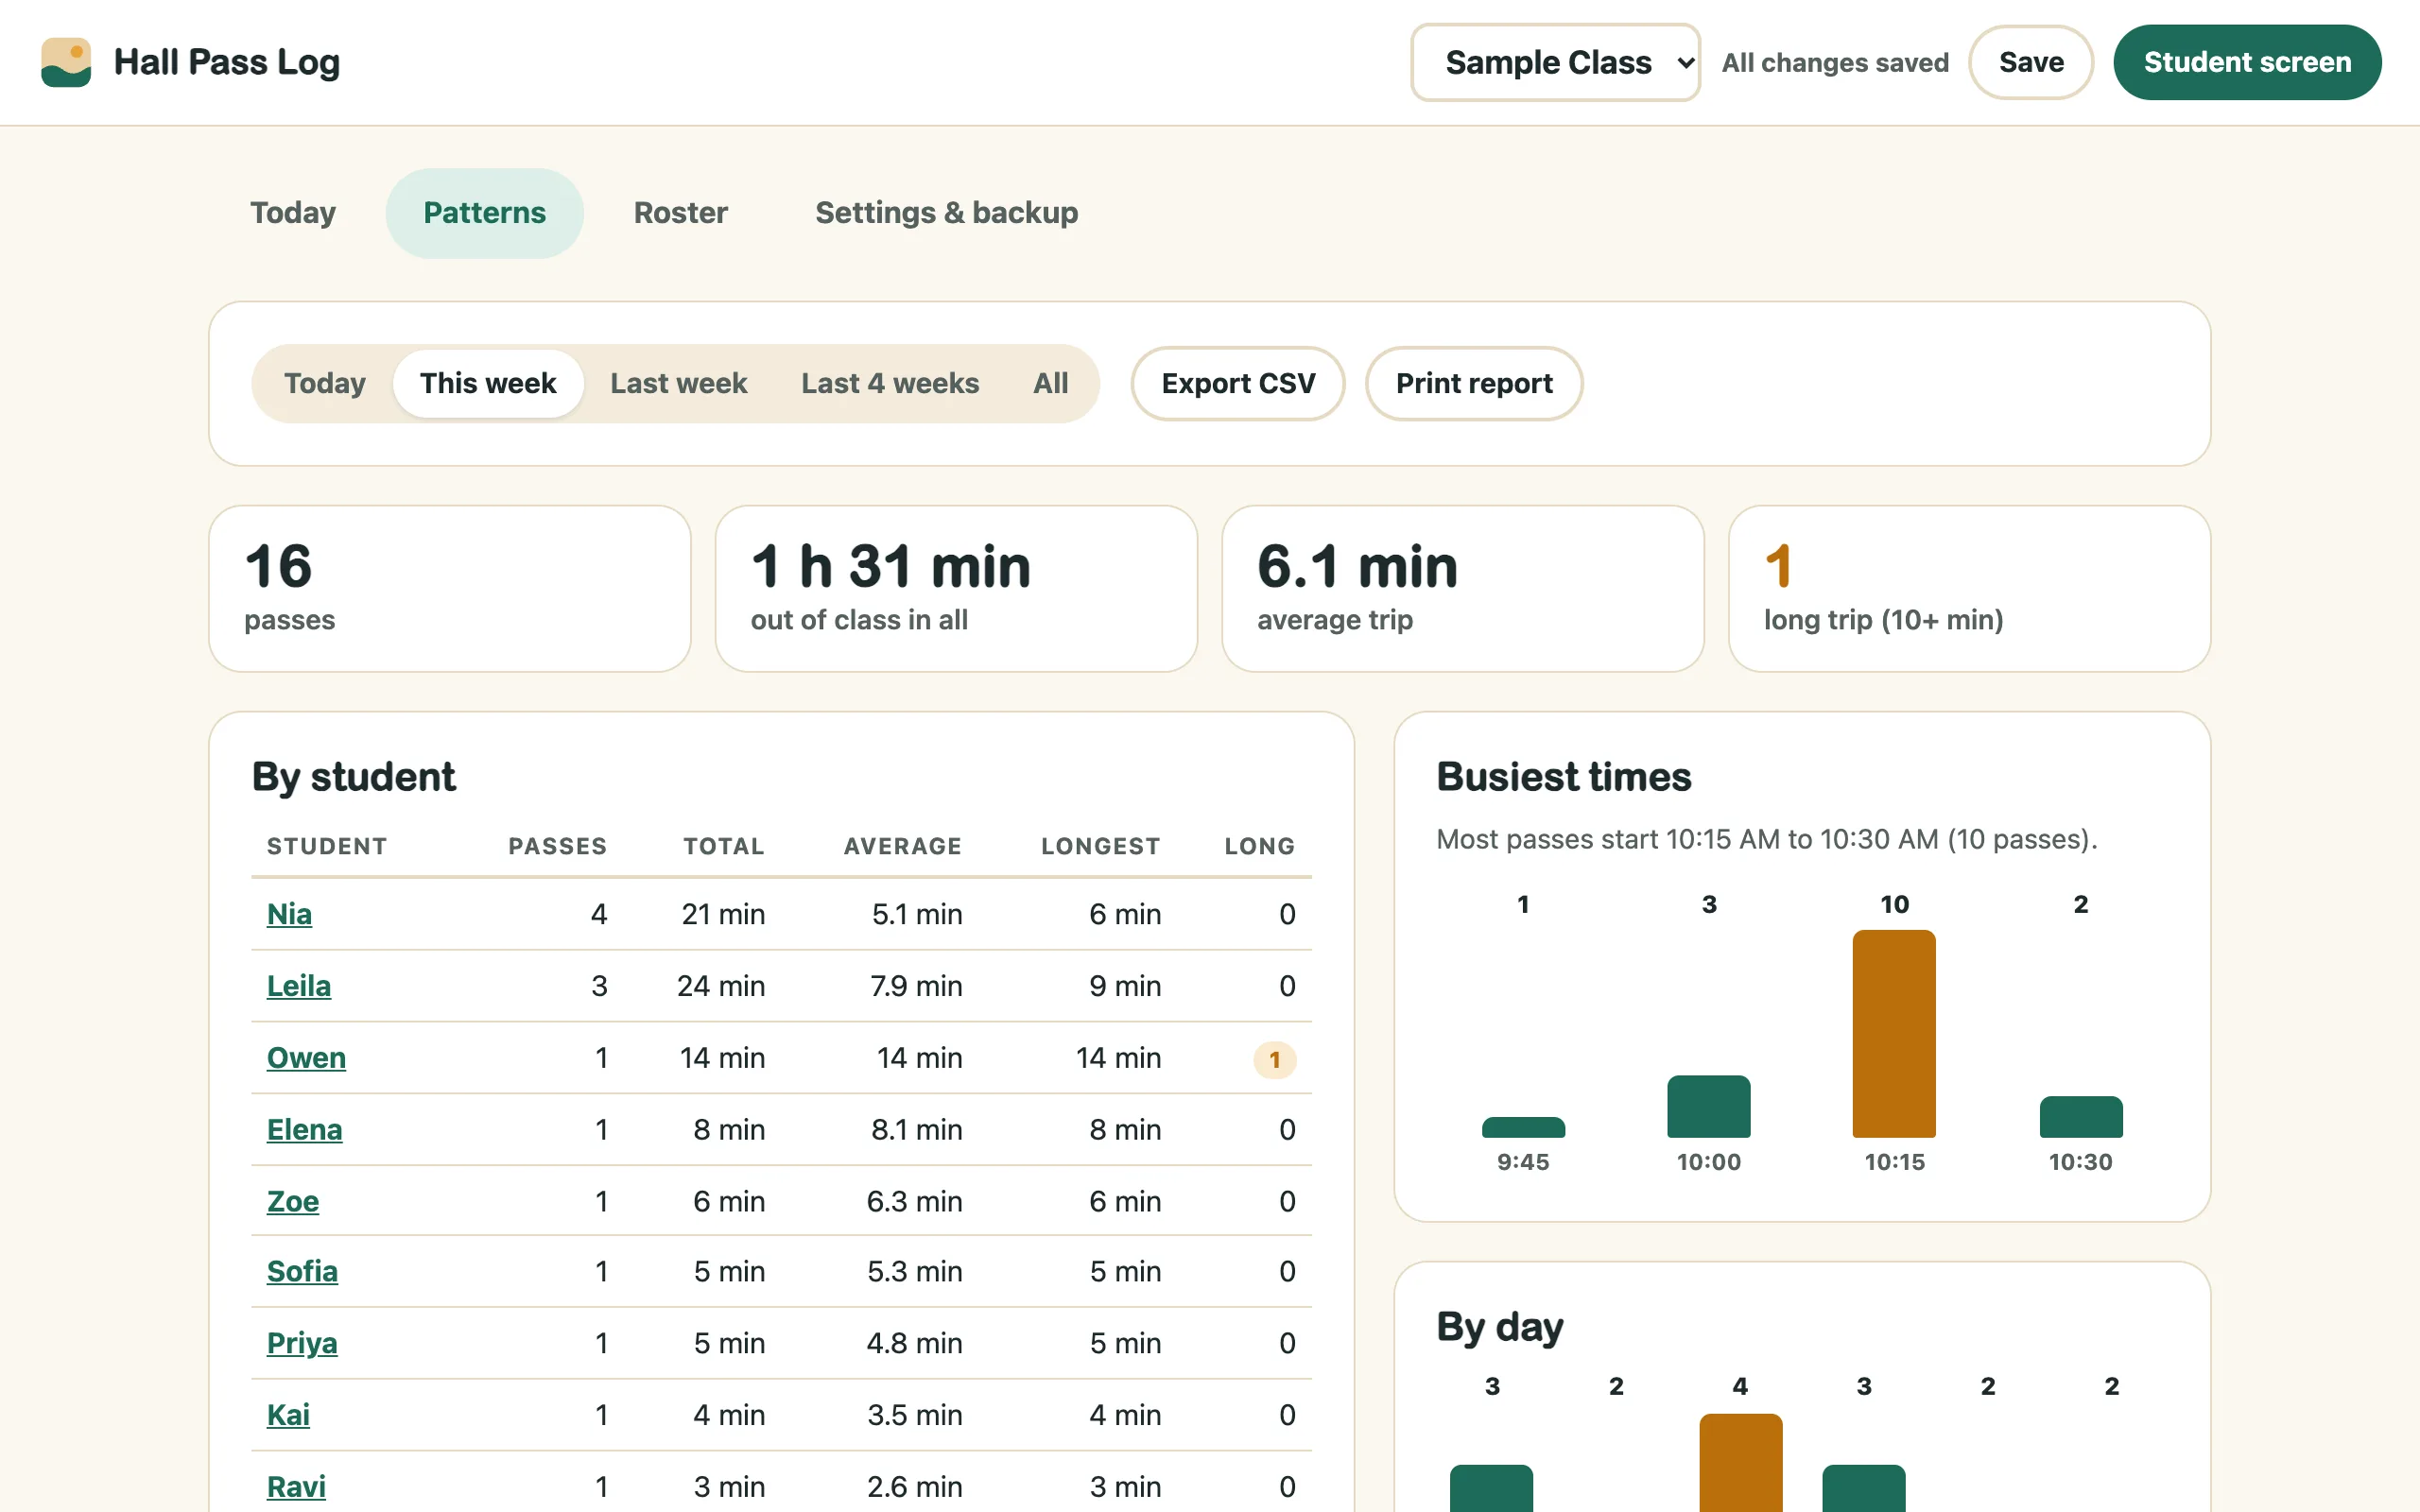Select the This week range
This screenshot has width=2420, height=1512.
(x=488, y=383)
